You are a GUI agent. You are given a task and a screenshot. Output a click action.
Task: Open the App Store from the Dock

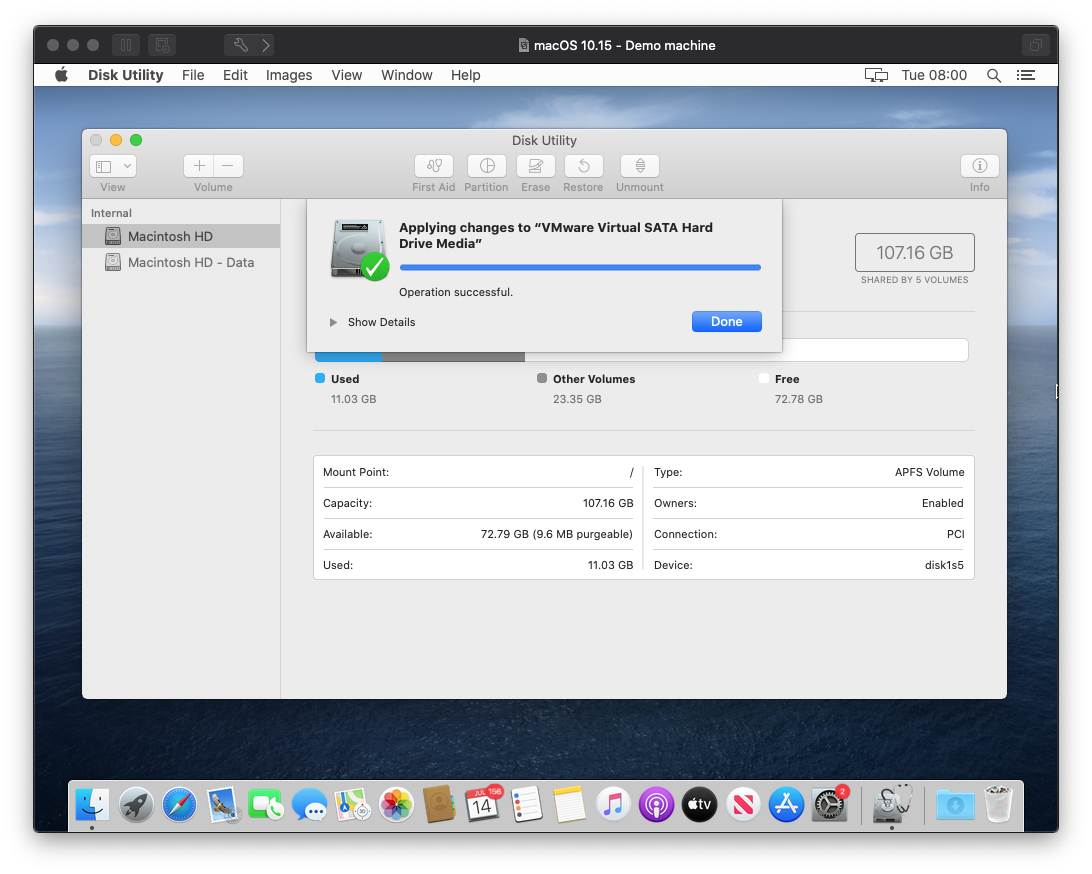(x=786, y=805)
